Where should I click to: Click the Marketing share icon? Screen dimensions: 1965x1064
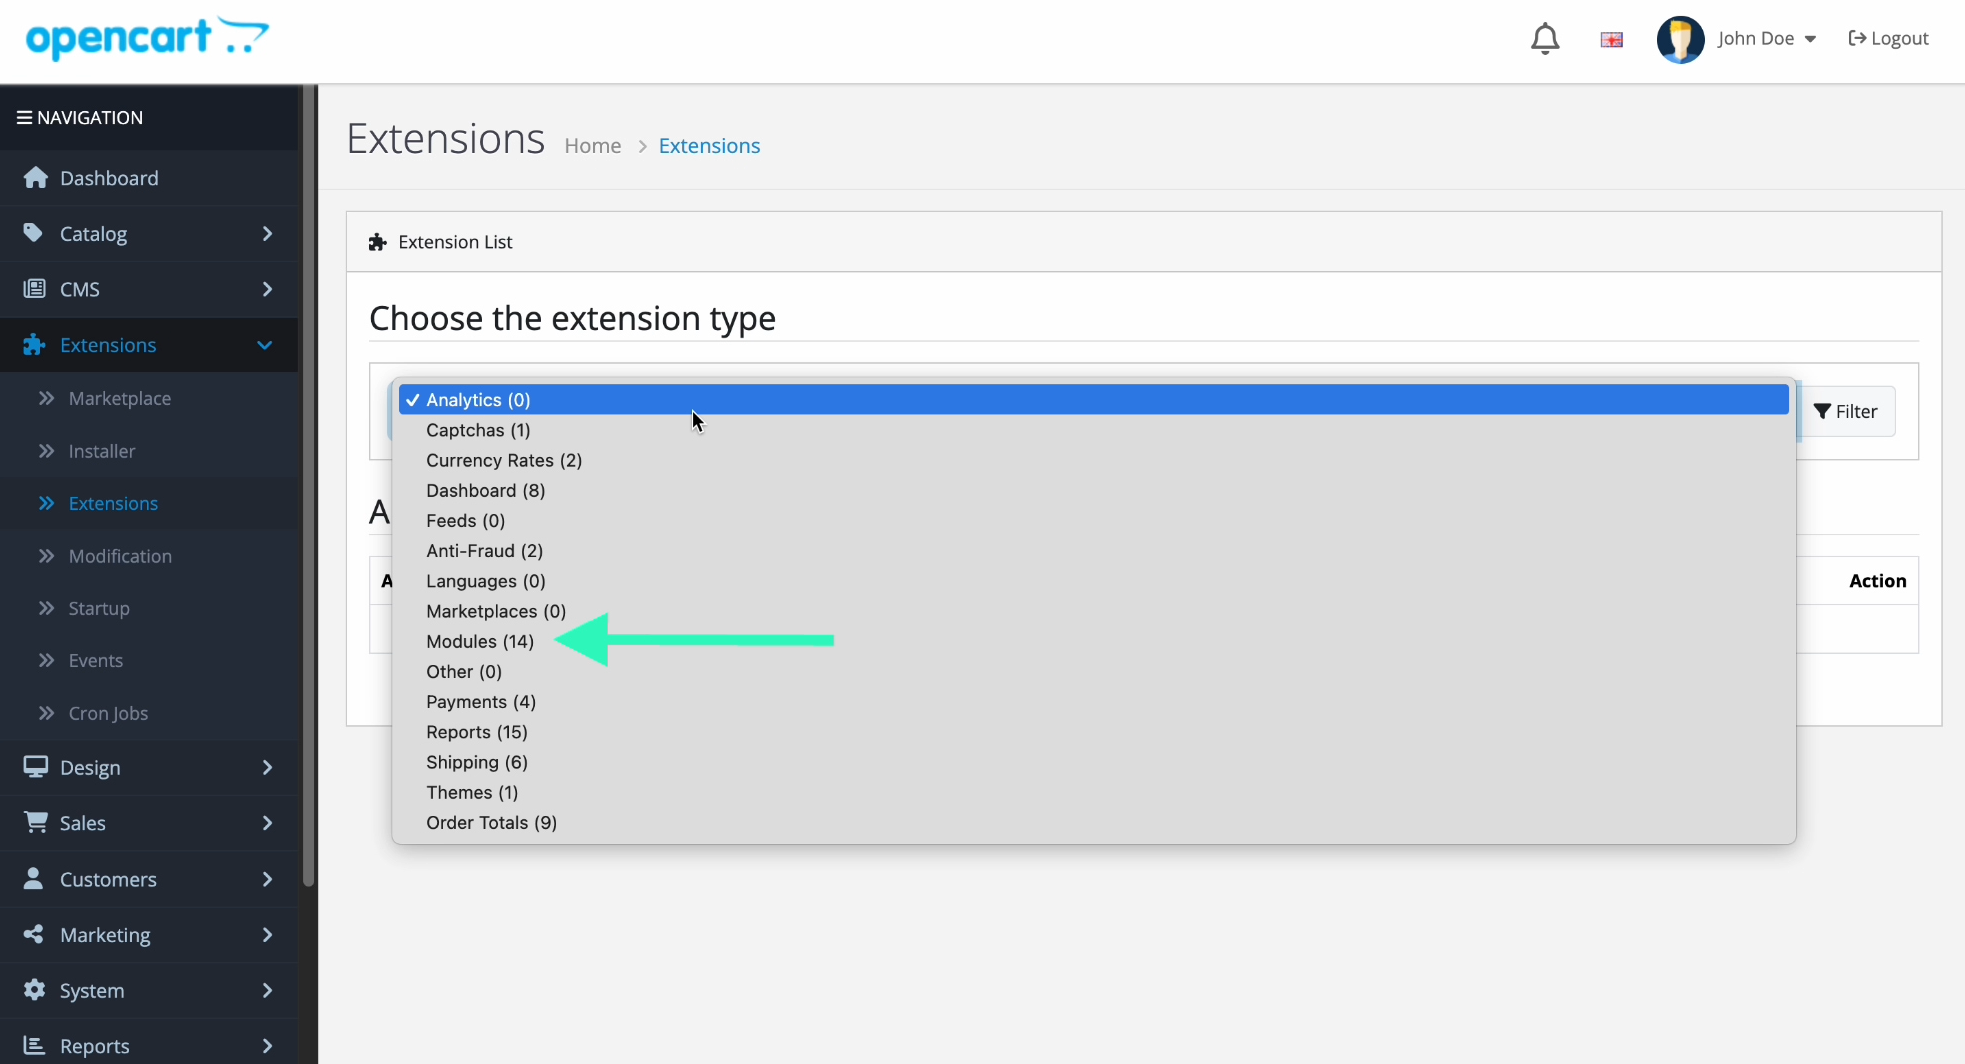point(34,934)
